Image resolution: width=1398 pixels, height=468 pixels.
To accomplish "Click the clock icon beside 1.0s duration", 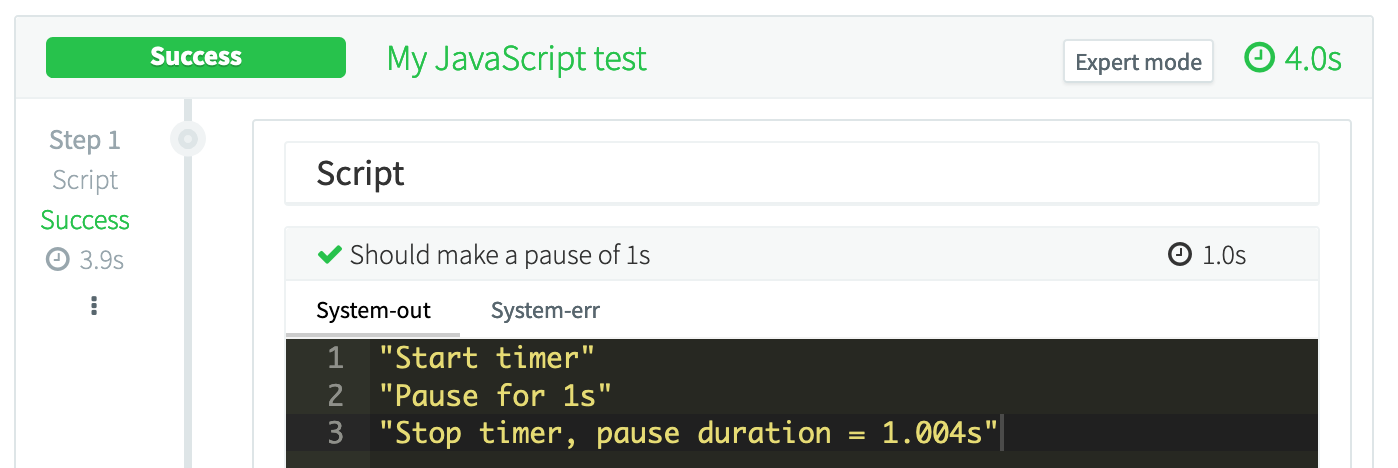I will pyautogui.click(x=1180, y=255).
